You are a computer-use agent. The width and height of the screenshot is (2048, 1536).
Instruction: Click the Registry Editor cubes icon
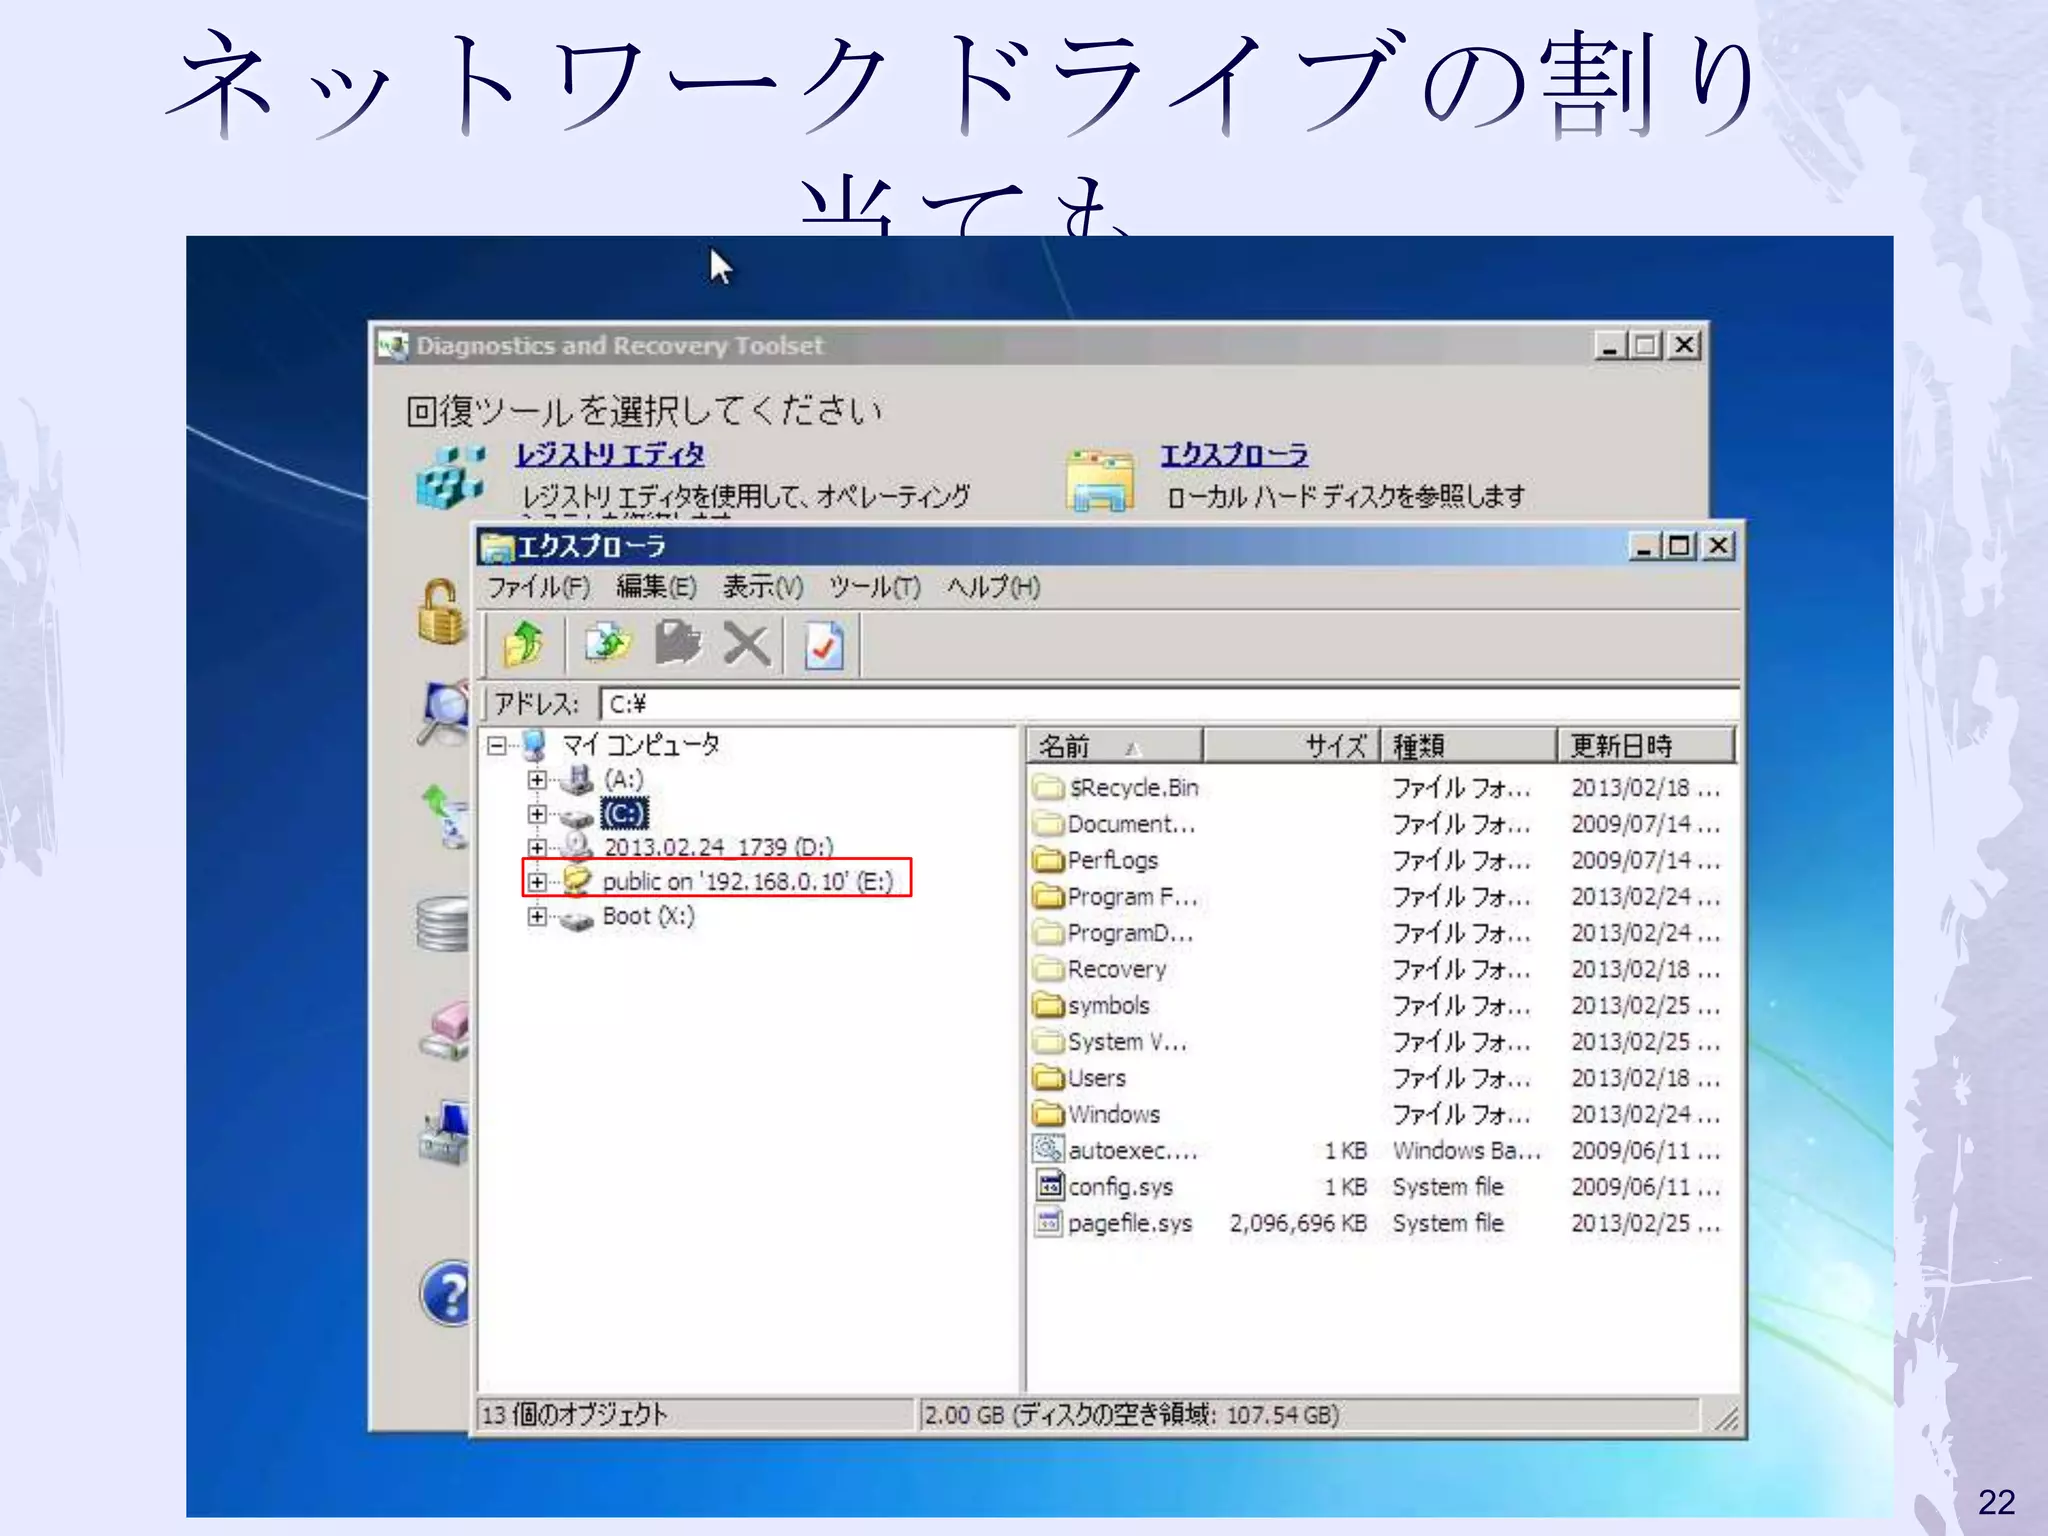(449, 478)
